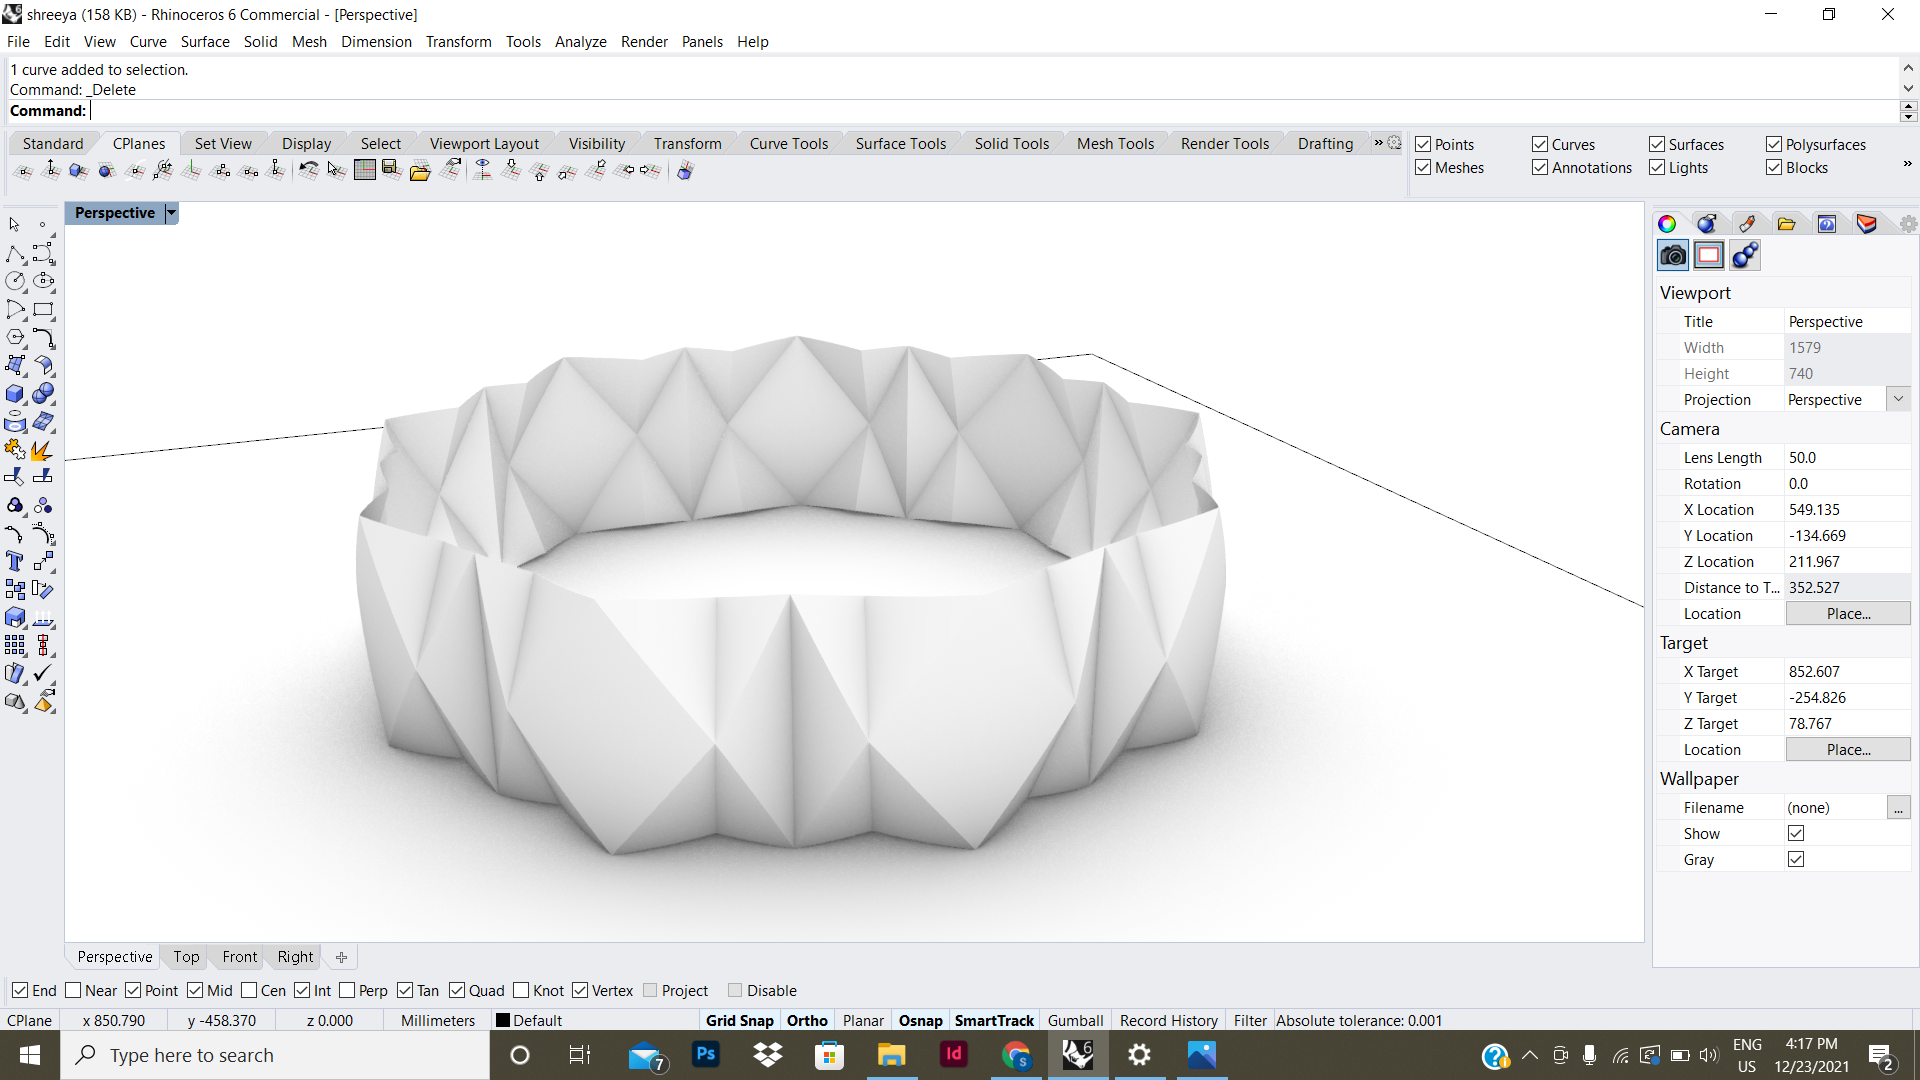Click Place button for camera location
Viewport: 1920px width, 1080px height.
[x=1847, y=614]
